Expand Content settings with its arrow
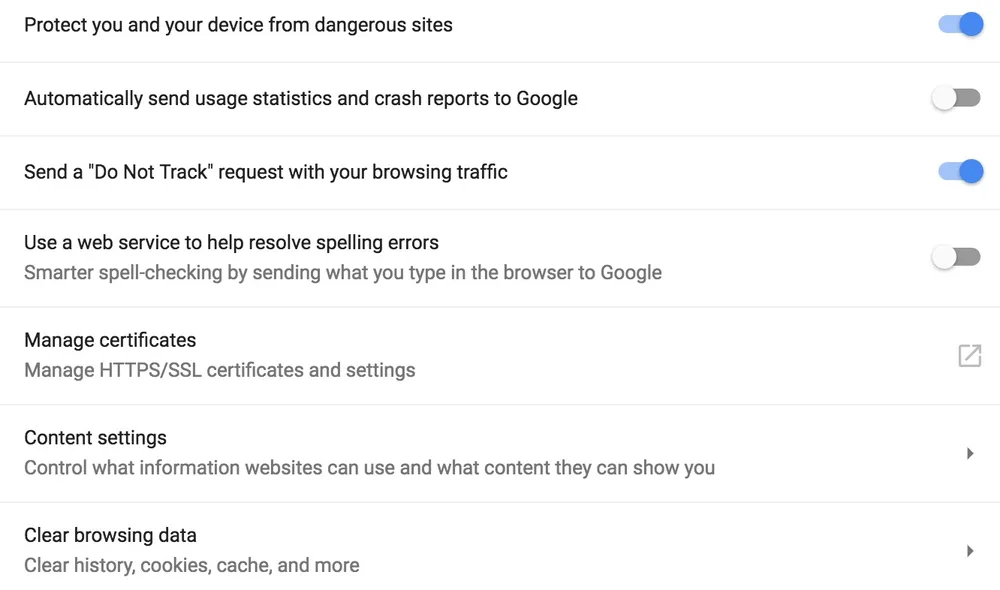This screenshot has height=590, width=1000. point(970,453)
